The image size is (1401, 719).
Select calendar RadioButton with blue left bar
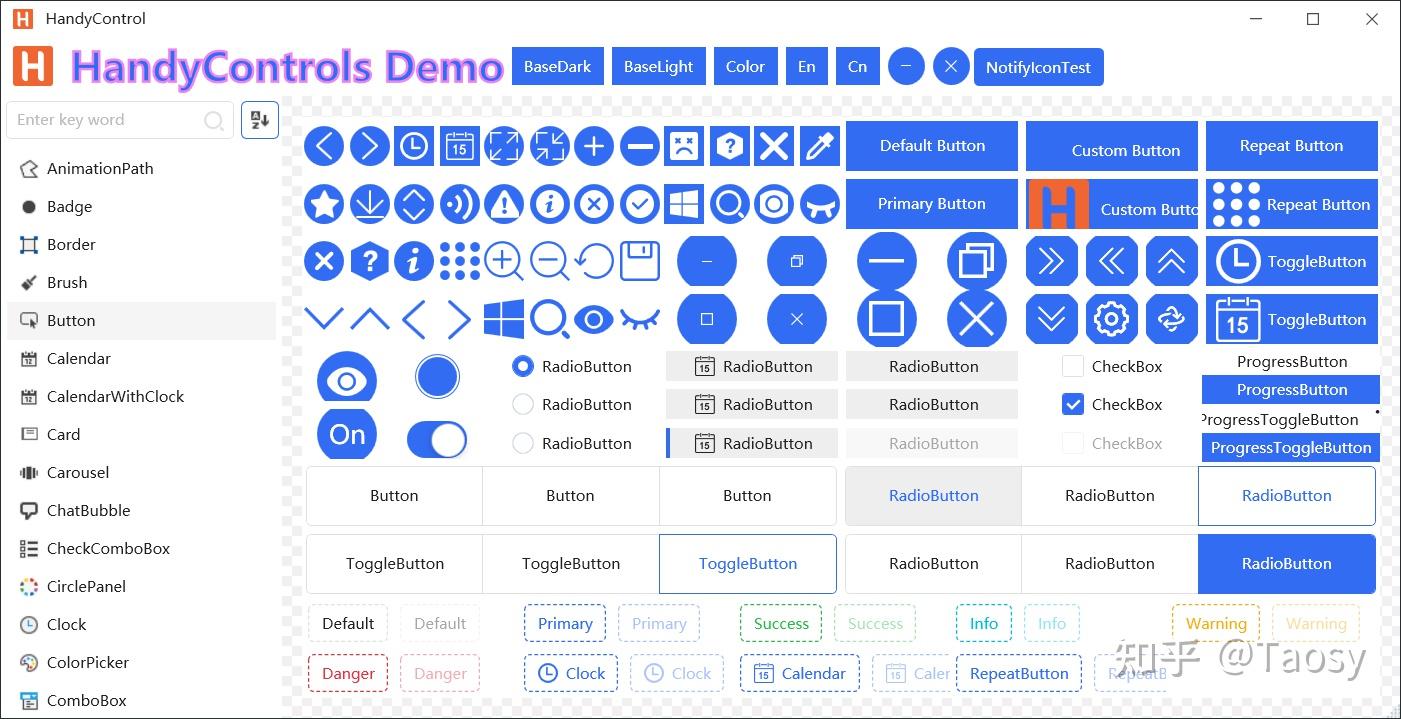(x=752, y=443)
